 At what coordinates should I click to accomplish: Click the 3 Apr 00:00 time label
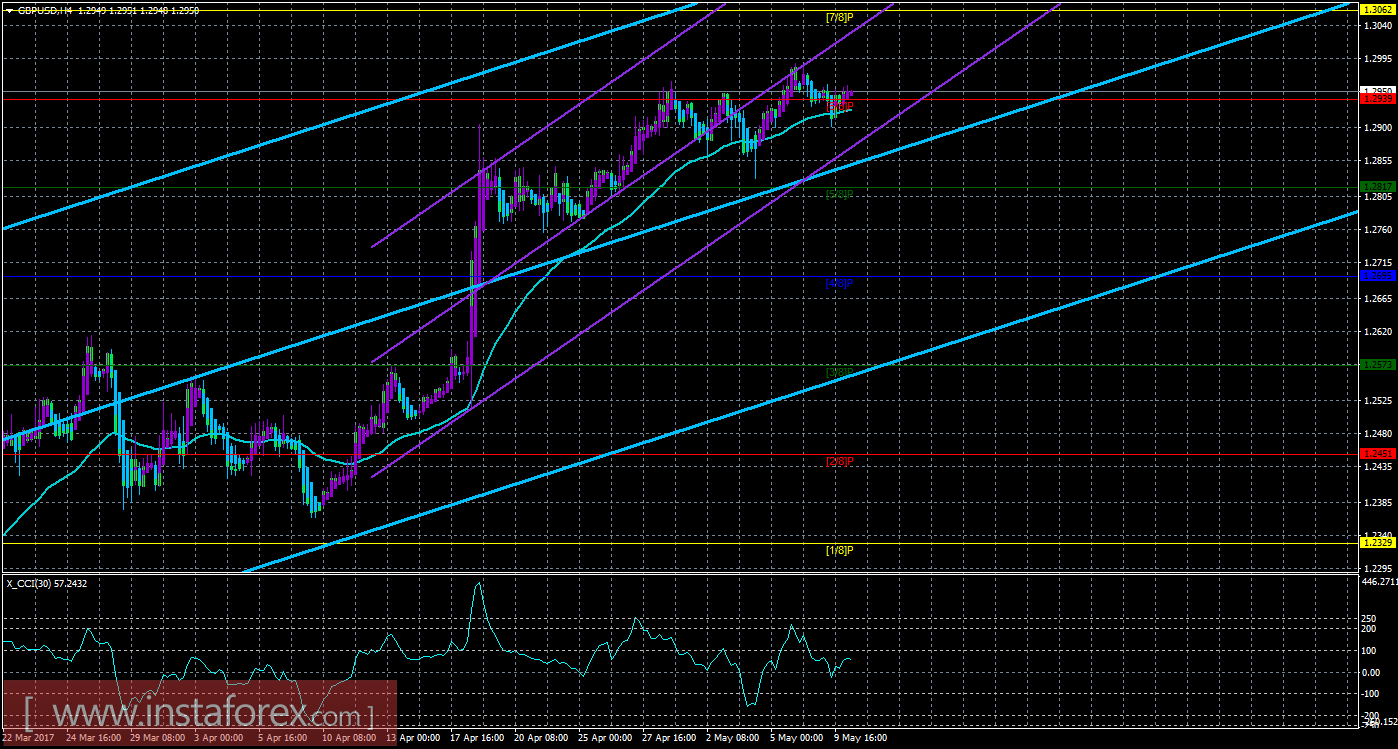[x=220, y=737]
